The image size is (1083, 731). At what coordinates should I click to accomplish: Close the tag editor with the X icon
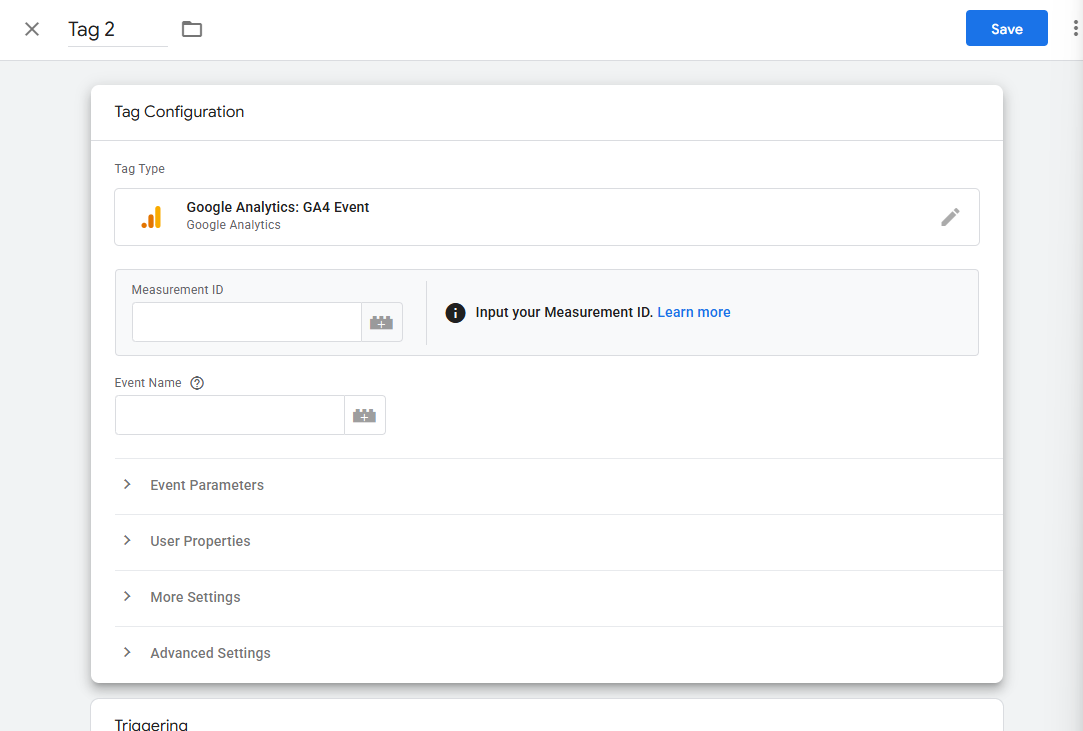tap(32, 29)
